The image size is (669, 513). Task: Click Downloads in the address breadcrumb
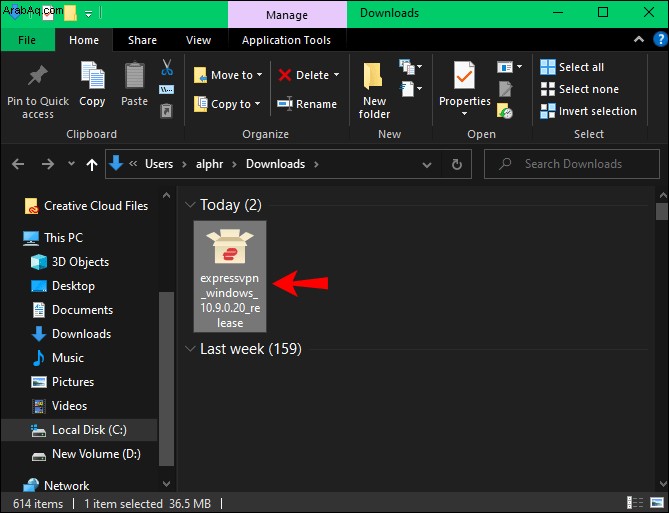coord(276,164)
